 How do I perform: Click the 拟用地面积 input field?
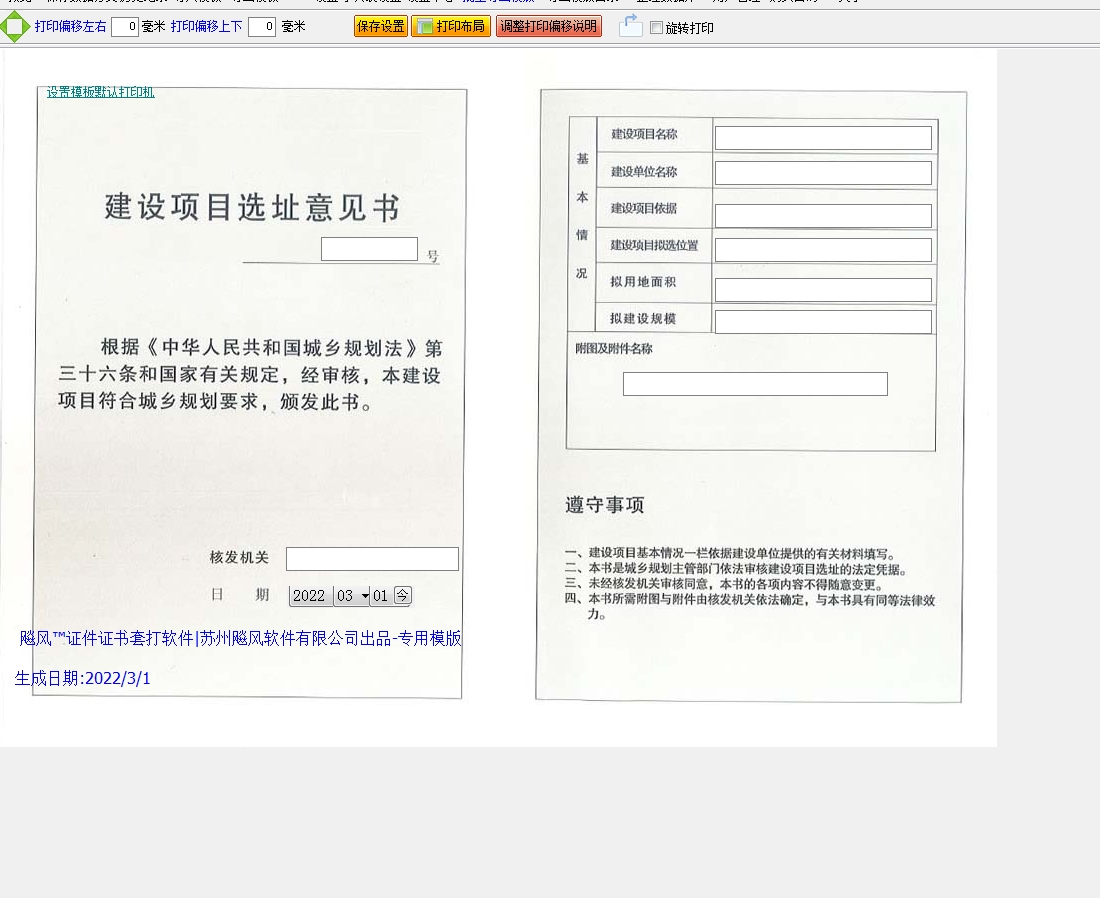823,290
